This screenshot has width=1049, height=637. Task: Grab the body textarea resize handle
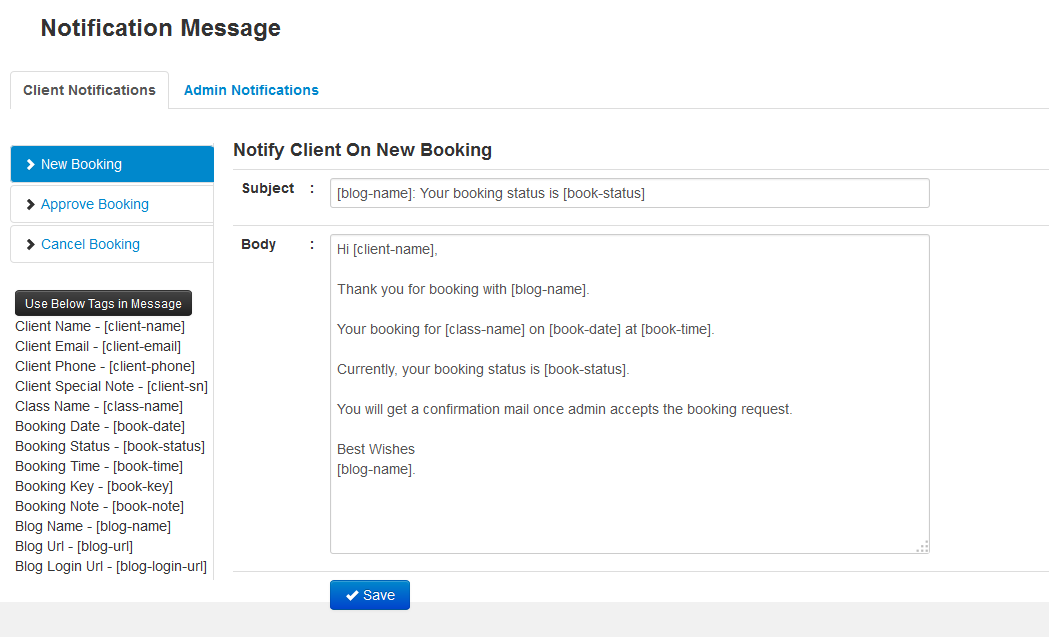tap(923, 547)
